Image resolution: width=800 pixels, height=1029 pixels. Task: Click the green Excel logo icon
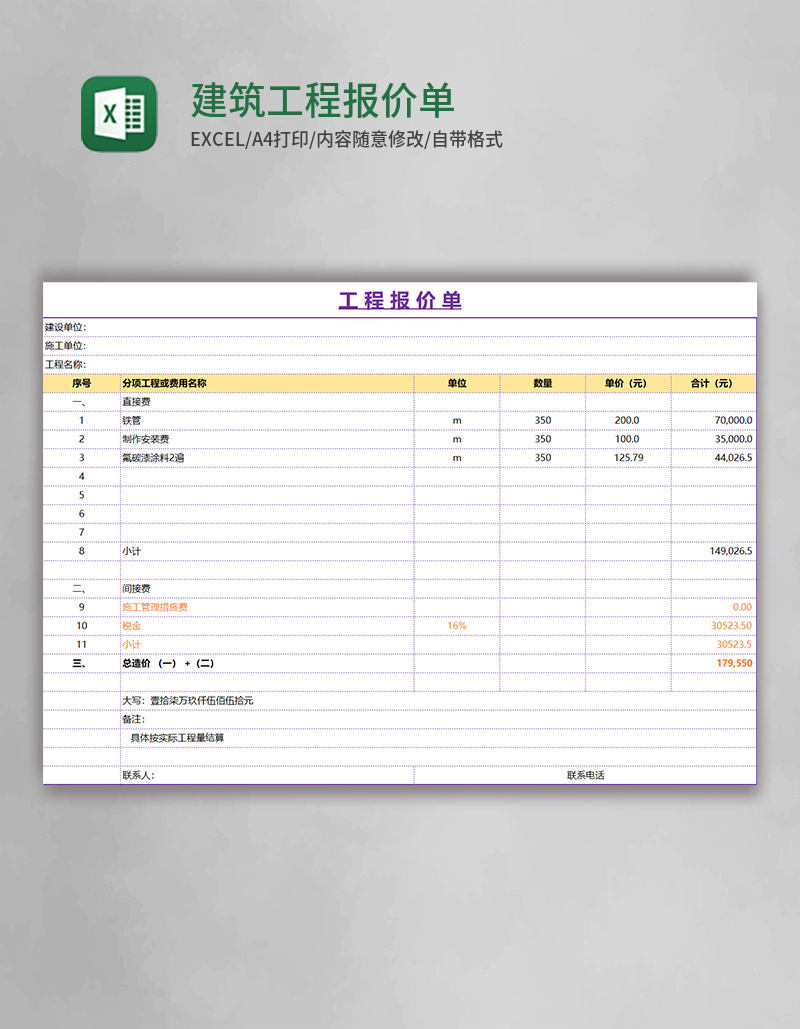click(118, 114)
